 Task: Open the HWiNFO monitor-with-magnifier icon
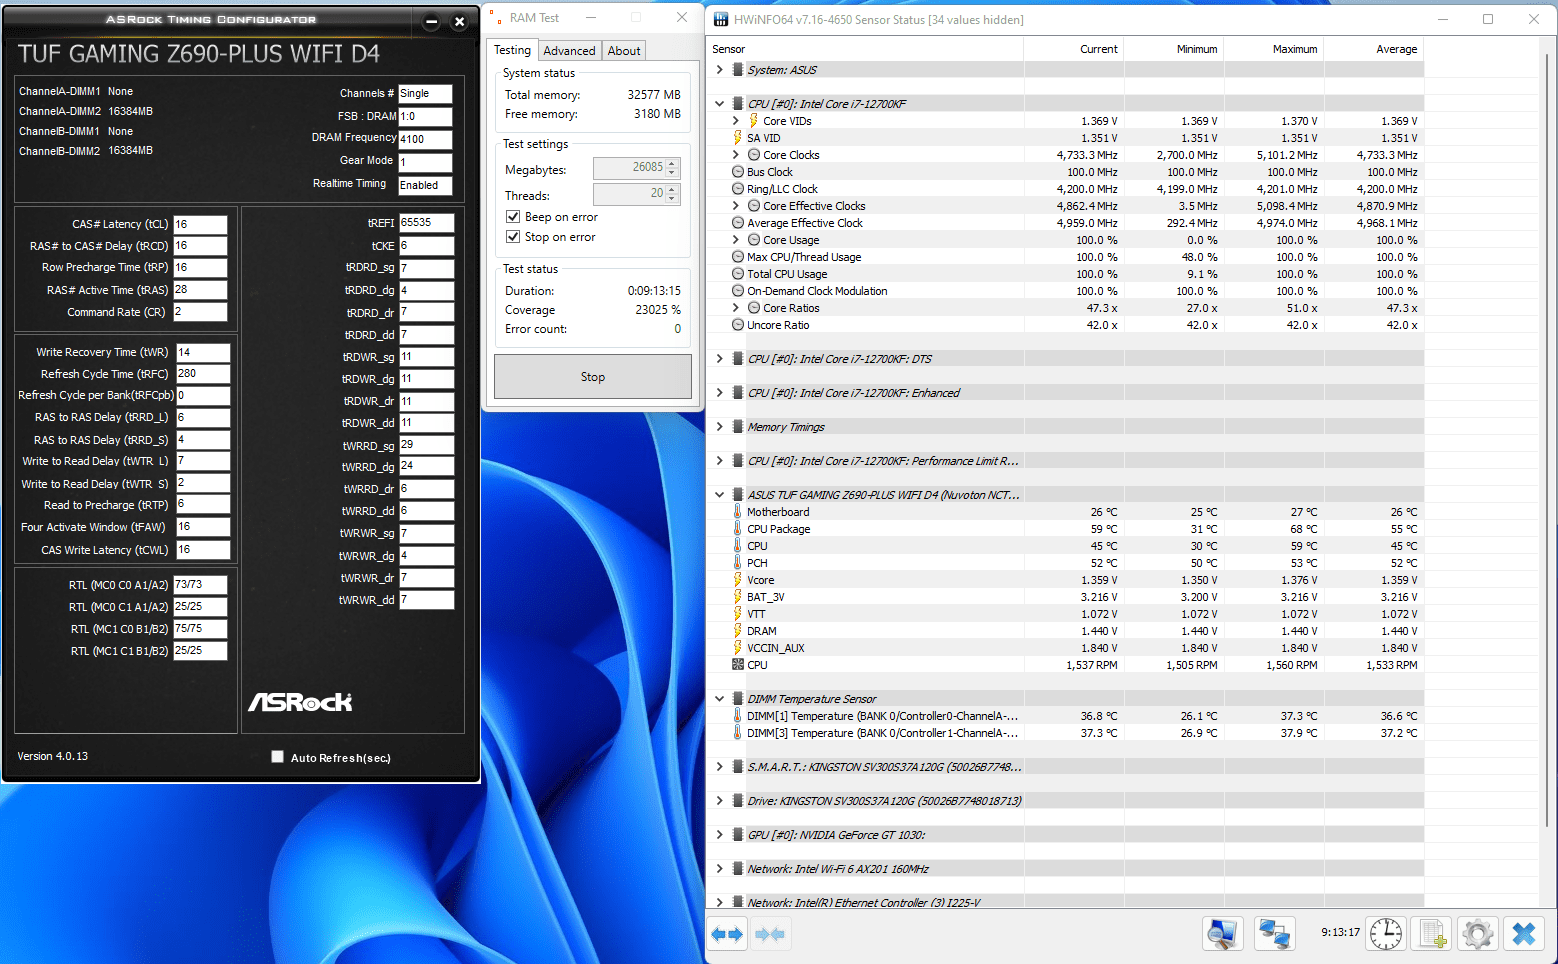1222,934
